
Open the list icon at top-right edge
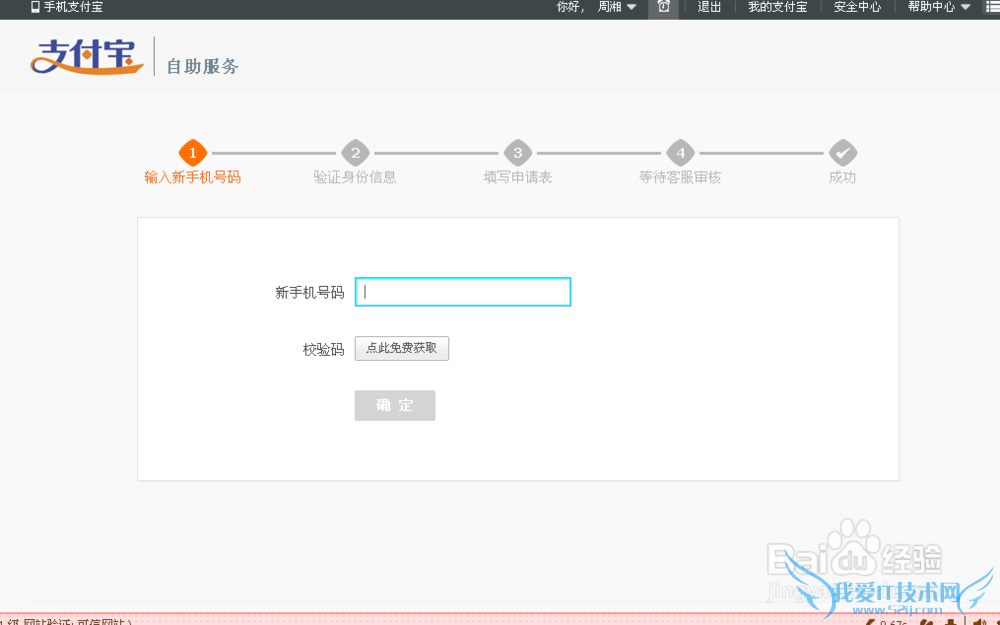[x=992, y=7]
